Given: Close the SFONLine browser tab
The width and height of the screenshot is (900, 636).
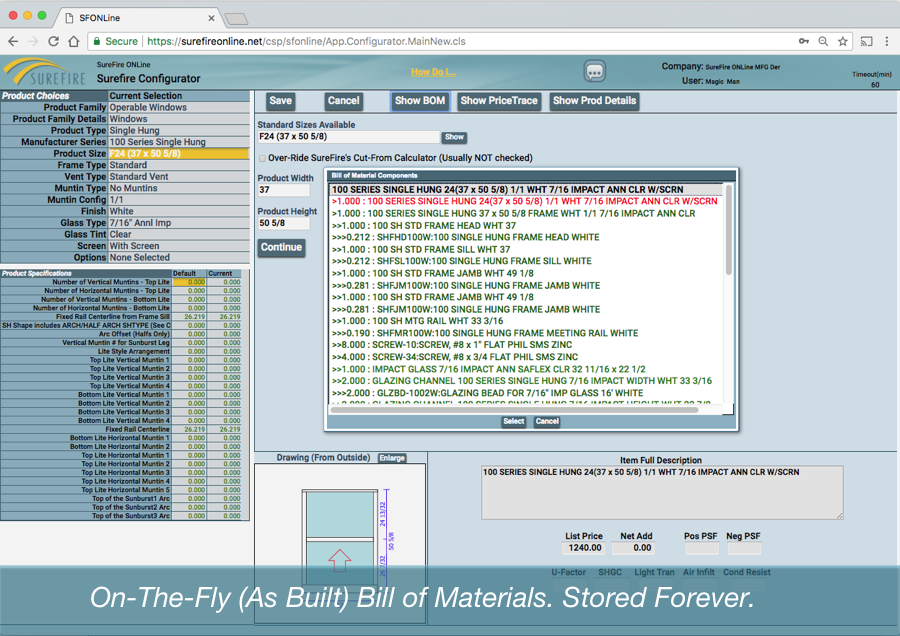Looking at the screenshot, I should click(x=211, y=18).
